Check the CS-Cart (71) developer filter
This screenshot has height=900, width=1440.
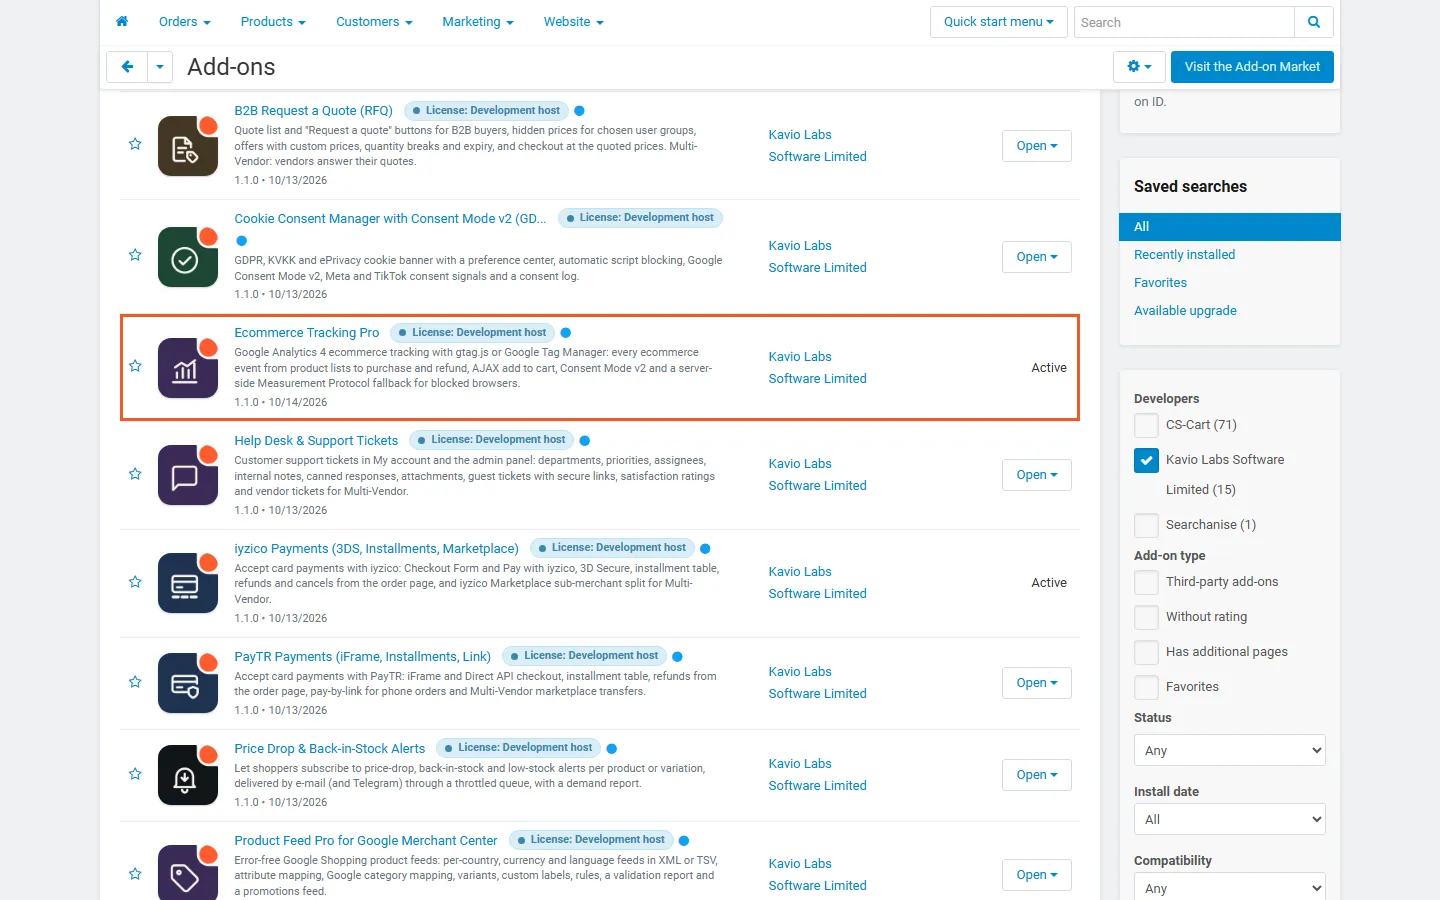[1146, 425]
